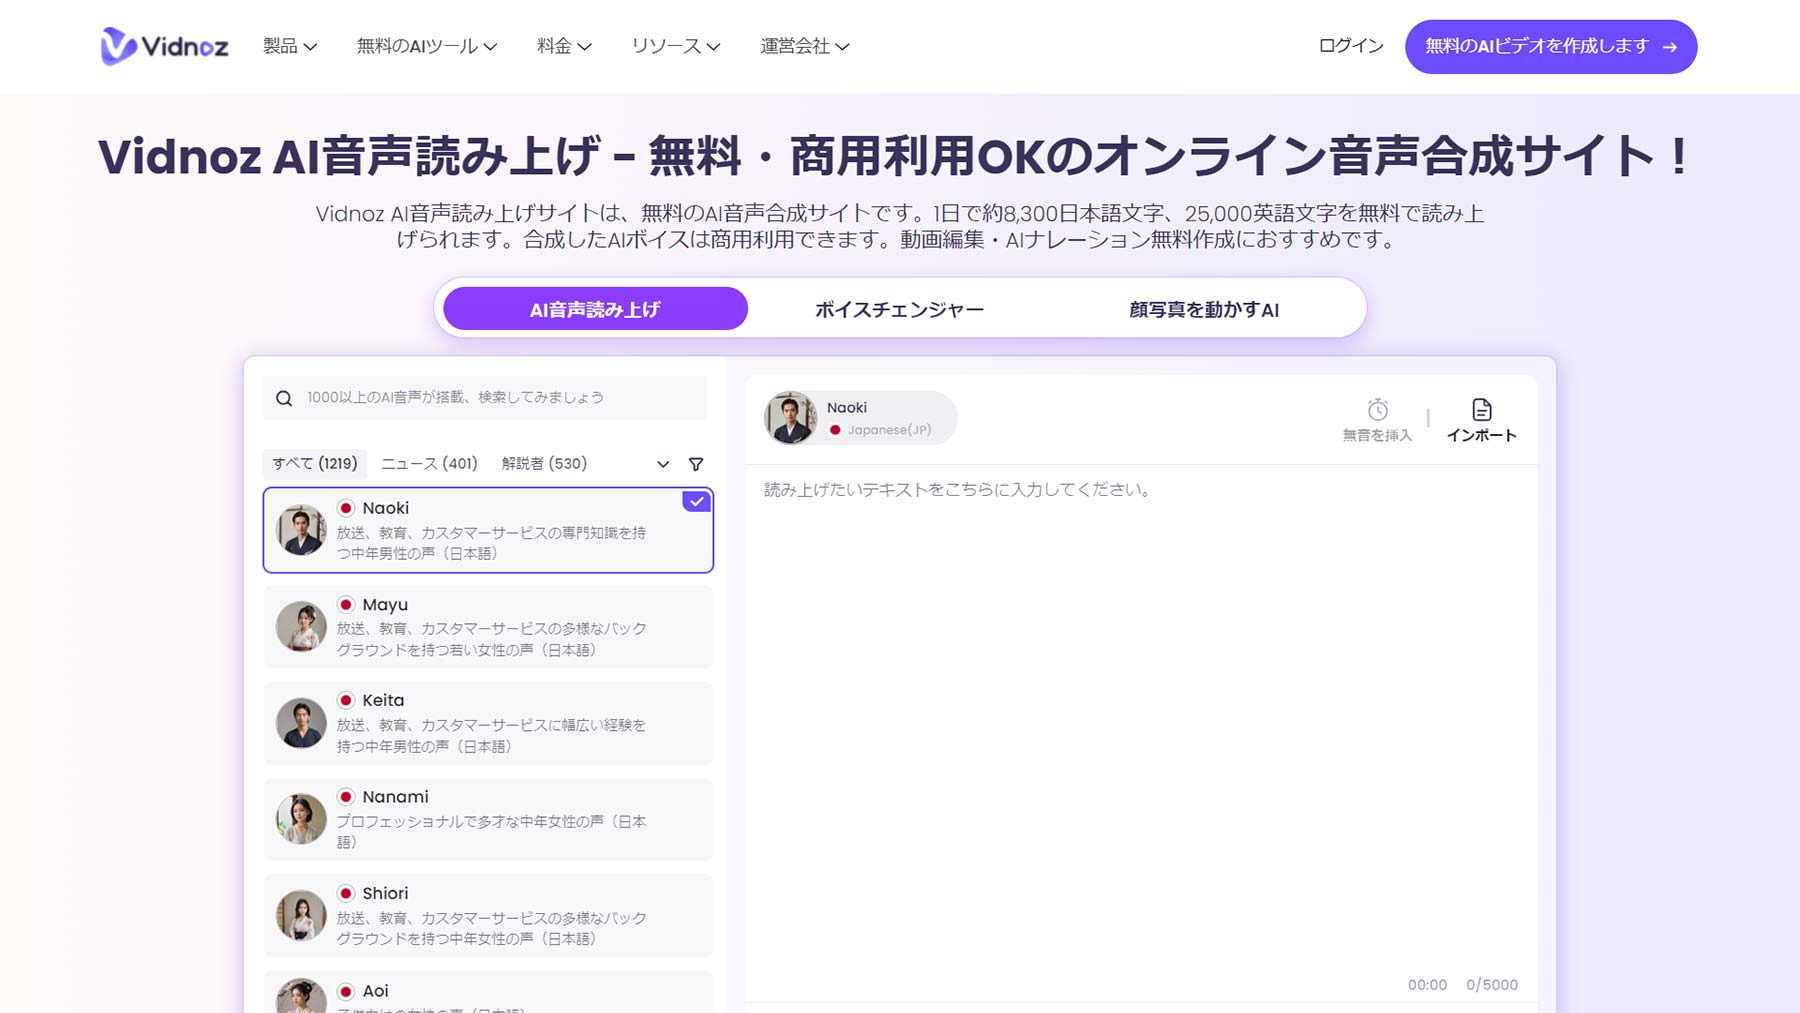Click the text-to-speech input area

pyautogui.click(x=1141, y=720)
